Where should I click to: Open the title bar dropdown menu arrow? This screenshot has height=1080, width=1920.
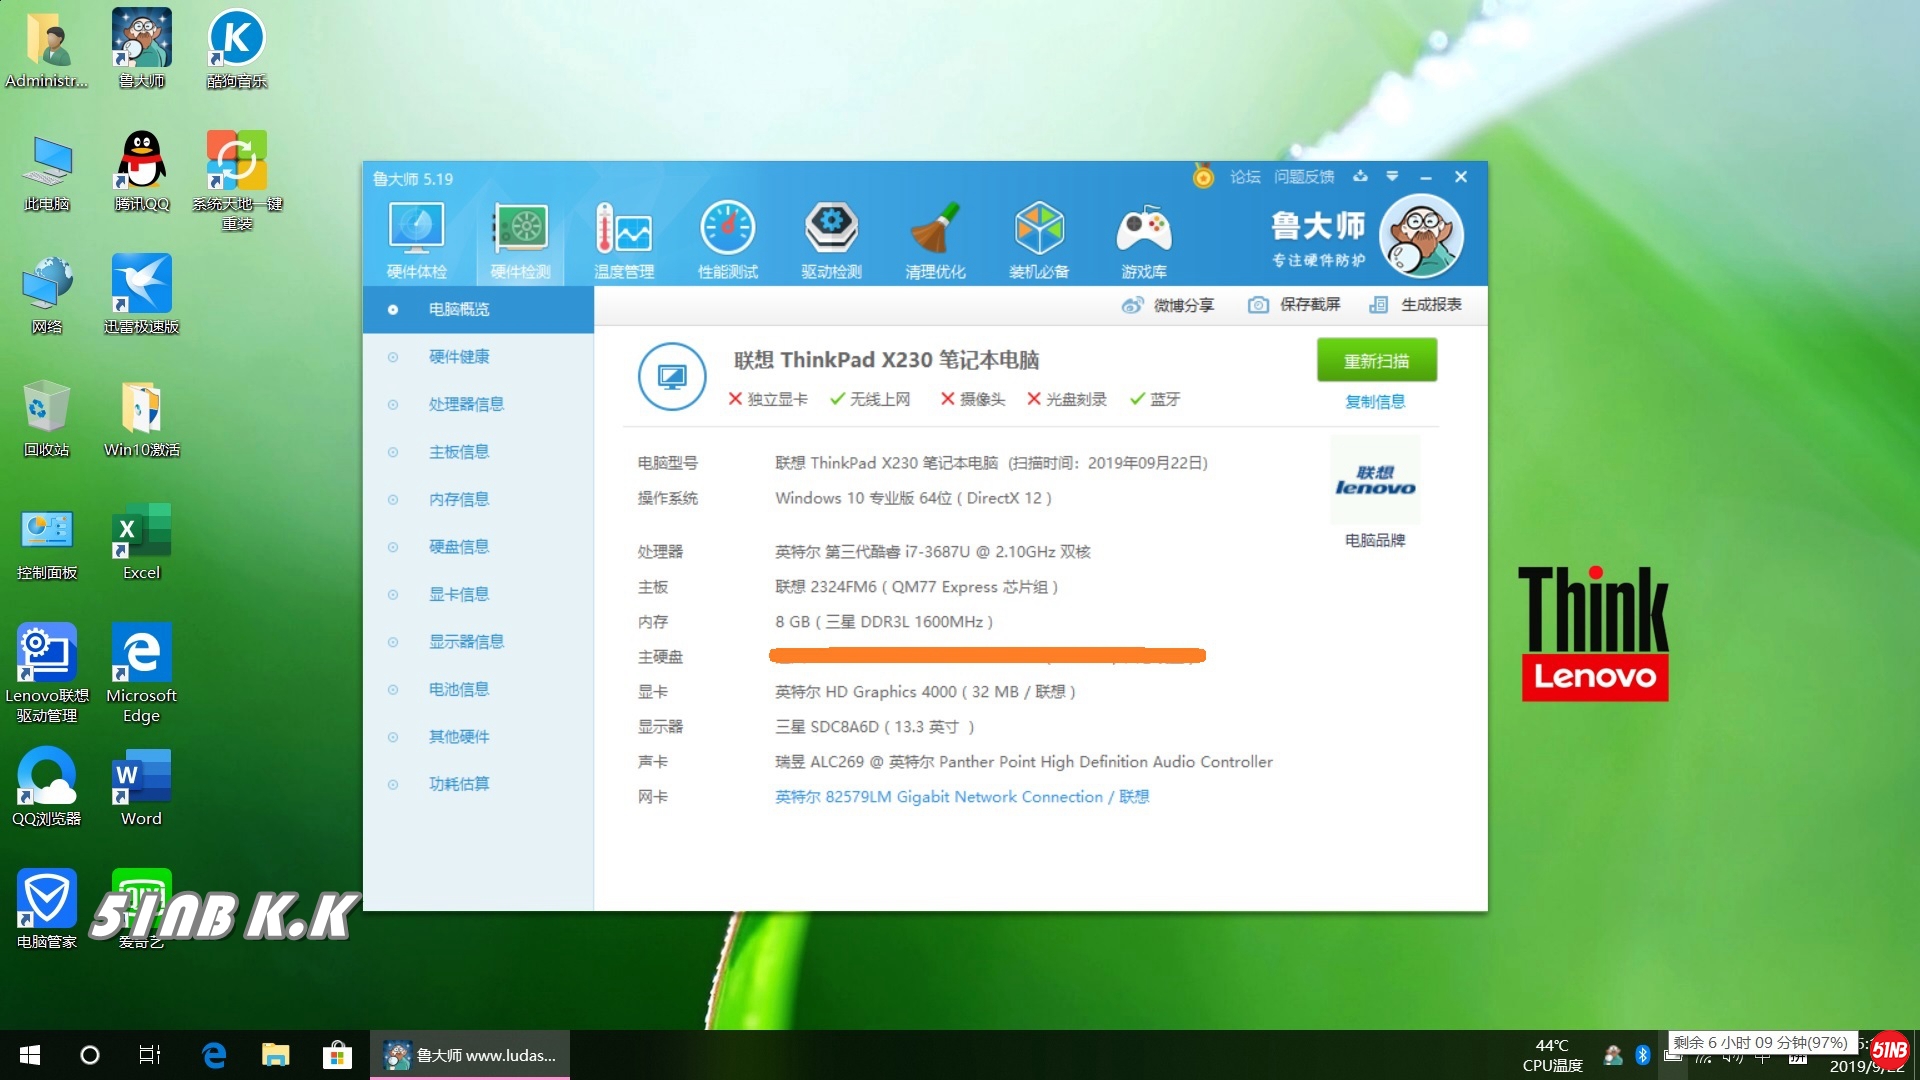[1392, 177]
